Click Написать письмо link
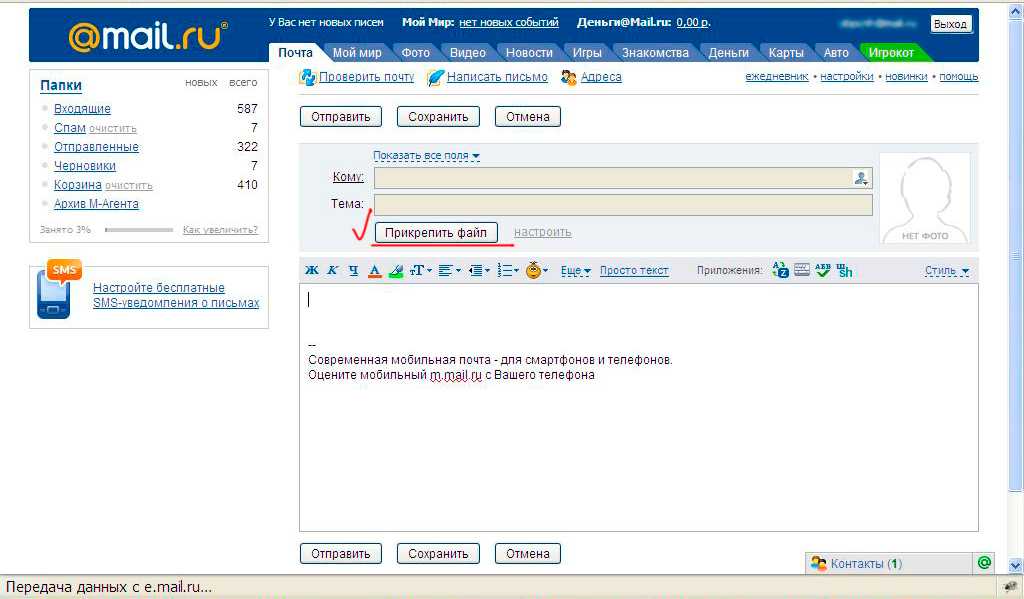The image size is (1024, 599). [497, 77]
